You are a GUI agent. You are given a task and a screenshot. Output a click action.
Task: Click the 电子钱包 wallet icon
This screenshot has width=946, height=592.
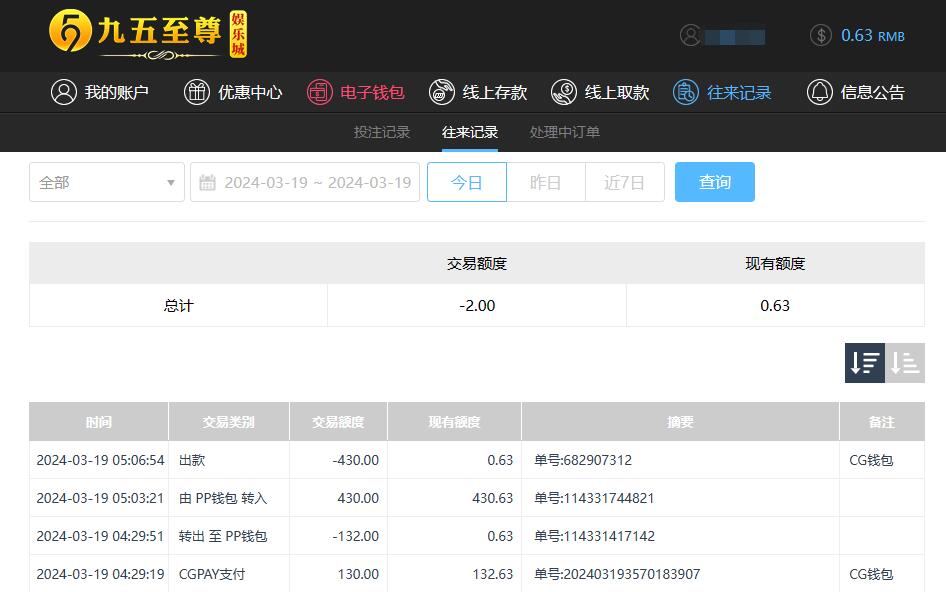[320, 92]
